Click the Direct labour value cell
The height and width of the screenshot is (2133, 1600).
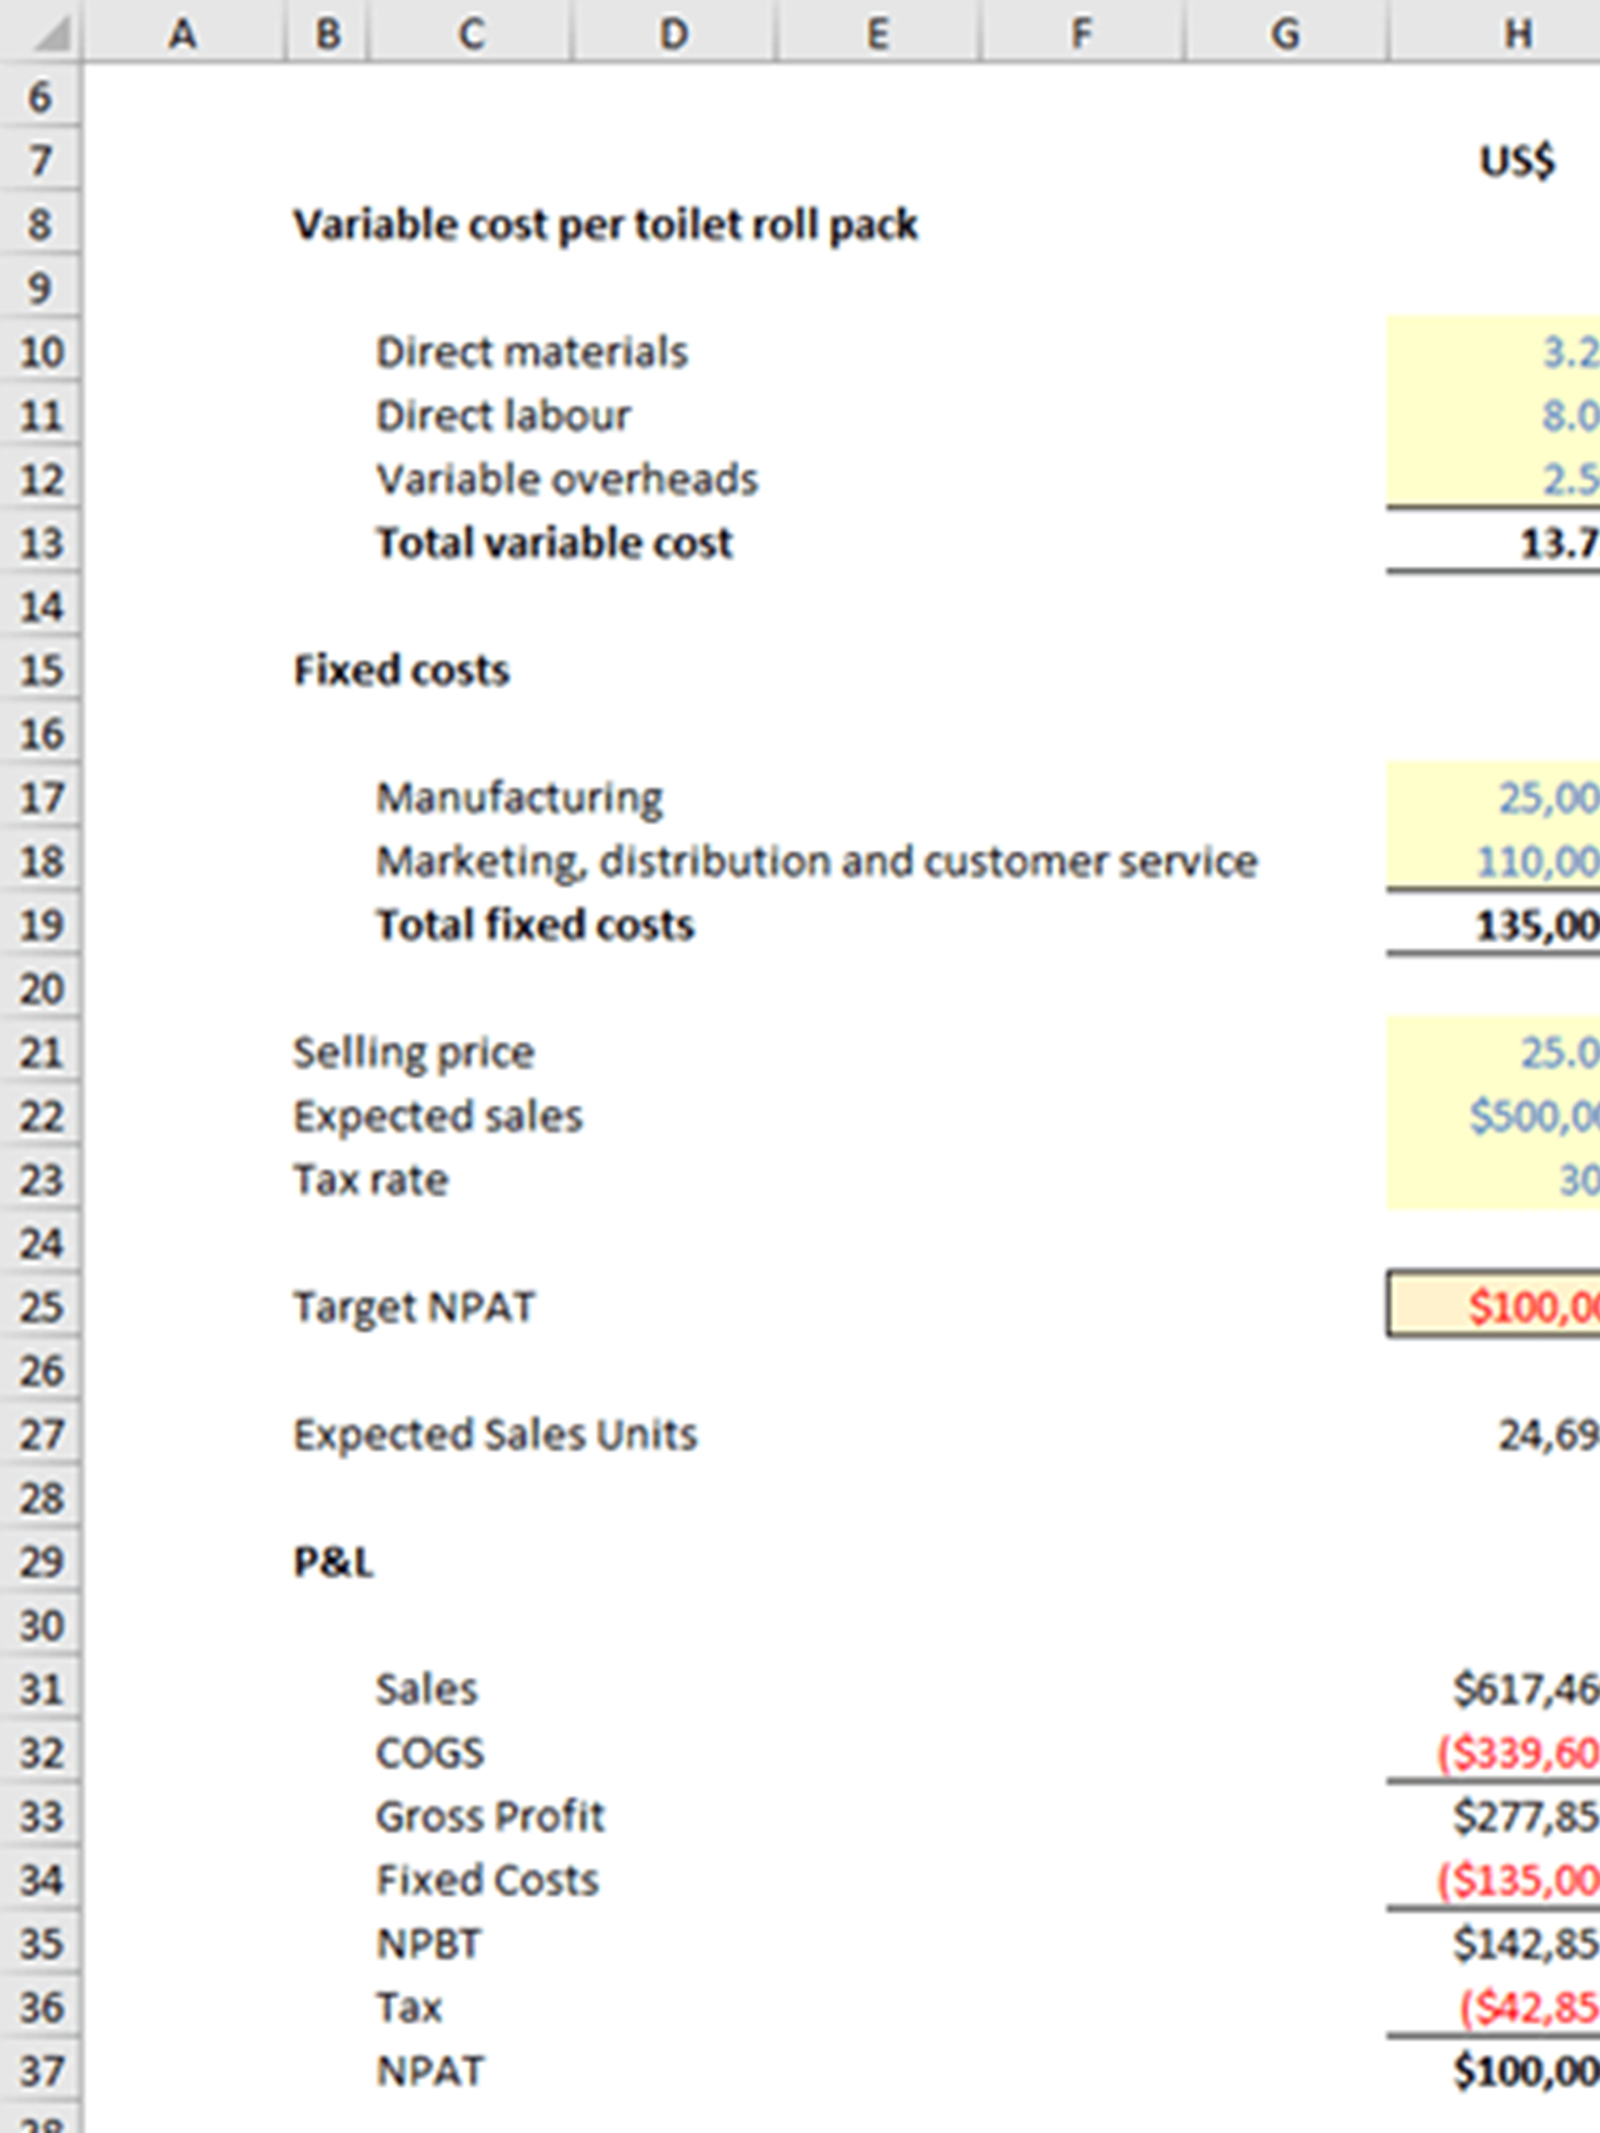(1500, 416)
